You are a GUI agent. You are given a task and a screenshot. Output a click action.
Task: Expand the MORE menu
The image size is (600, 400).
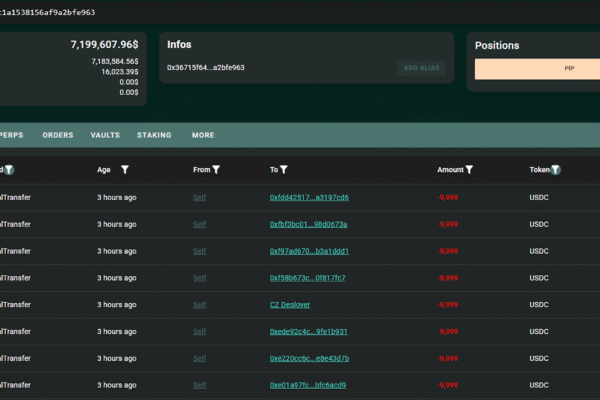[203, 135]
